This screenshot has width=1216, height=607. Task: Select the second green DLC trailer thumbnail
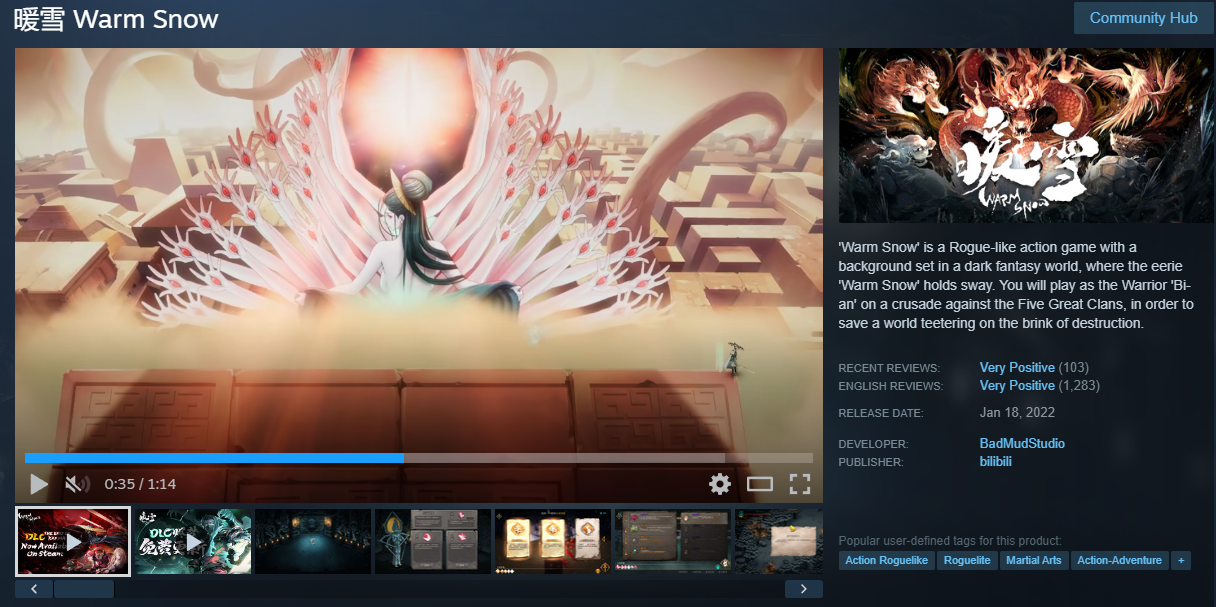tap(193, 541)
